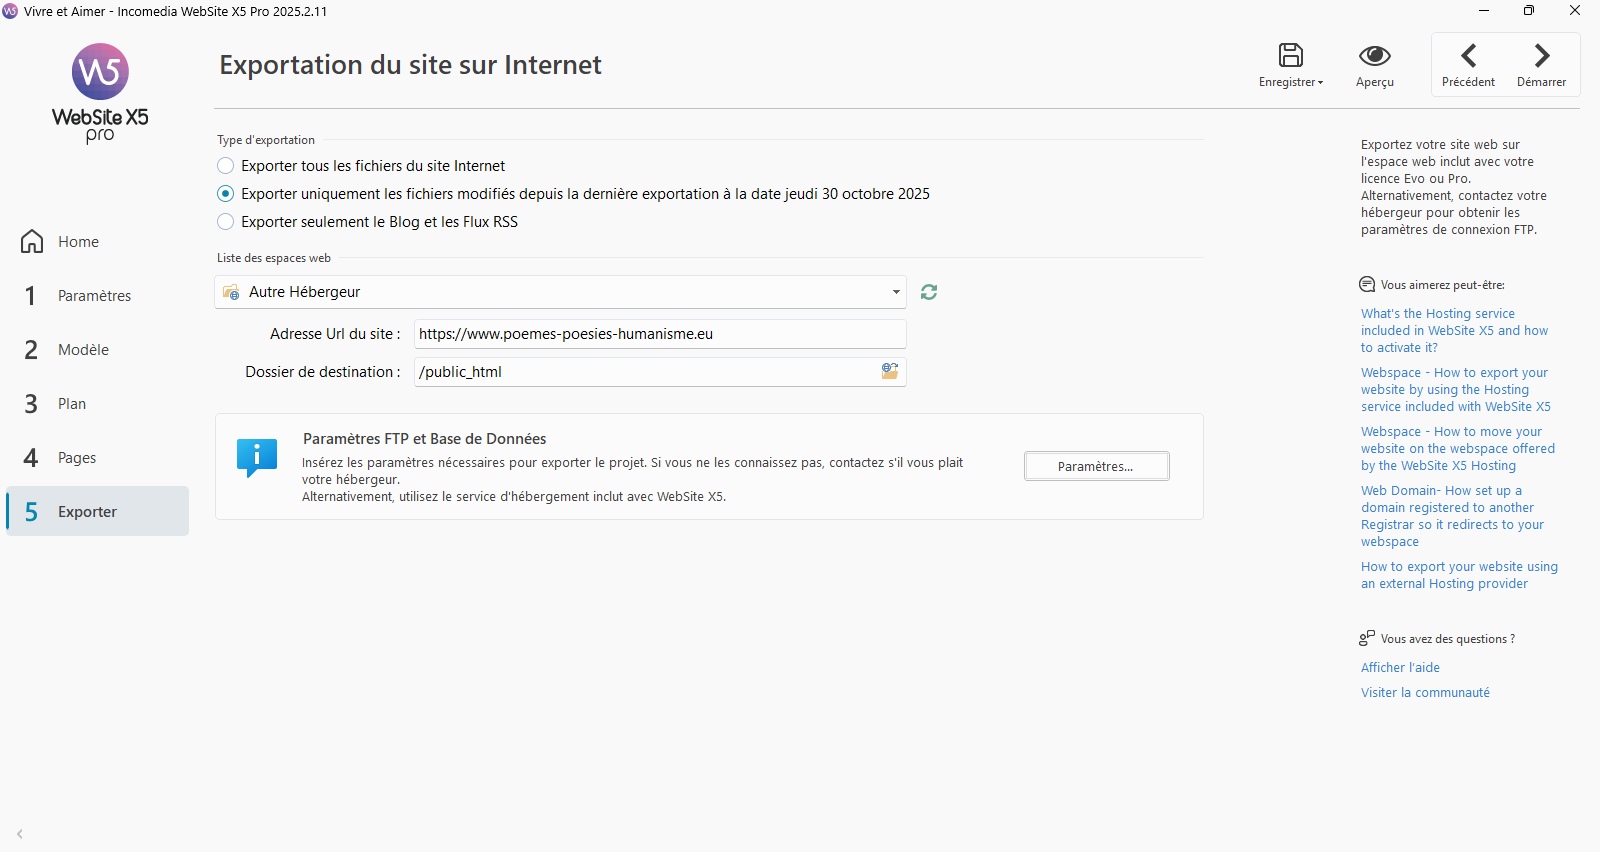
Task: Click the Adresse Url du site field
Action: pyautogui.click(x=660, y=334)
